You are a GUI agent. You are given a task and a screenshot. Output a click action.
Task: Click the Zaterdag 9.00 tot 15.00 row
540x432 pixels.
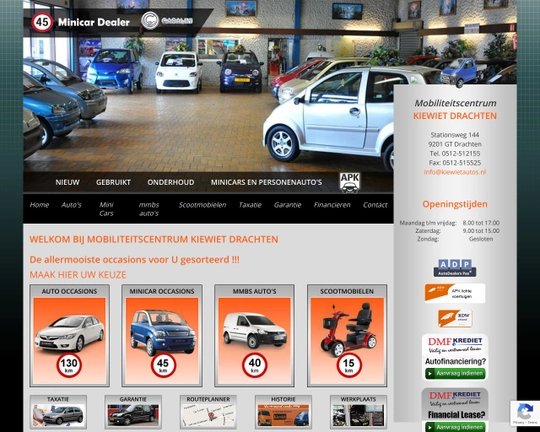[x=457, y=231]
